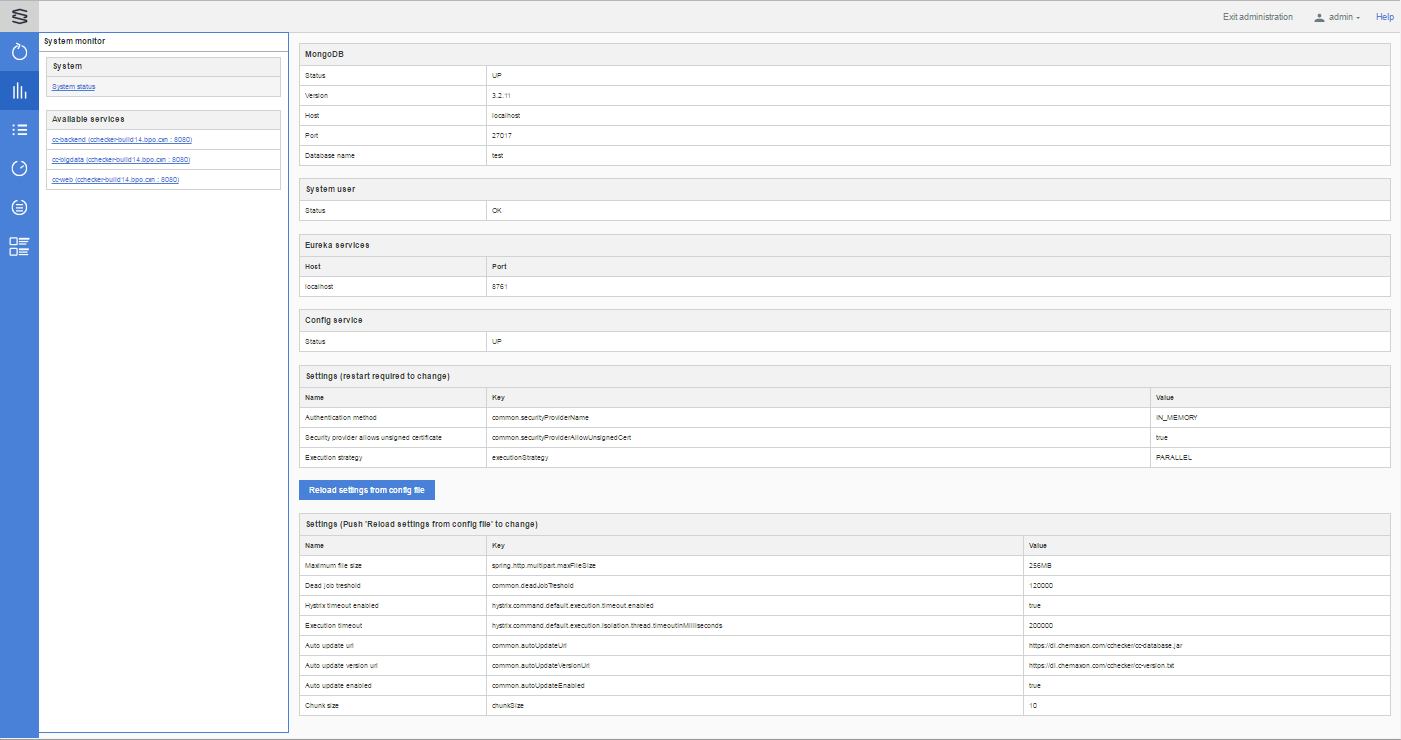Click Exit administration link

(x=1257, y=17)
